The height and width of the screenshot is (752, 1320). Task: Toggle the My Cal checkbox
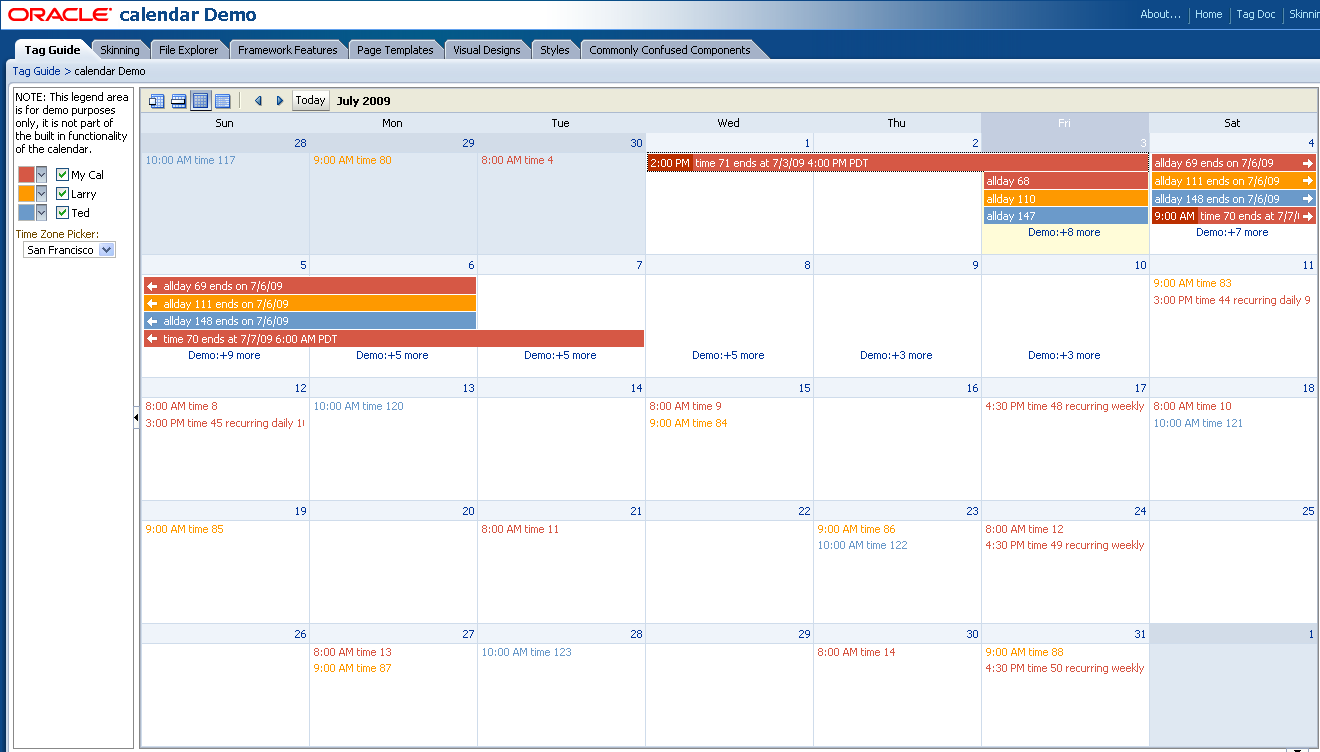[x=62, y=175]
